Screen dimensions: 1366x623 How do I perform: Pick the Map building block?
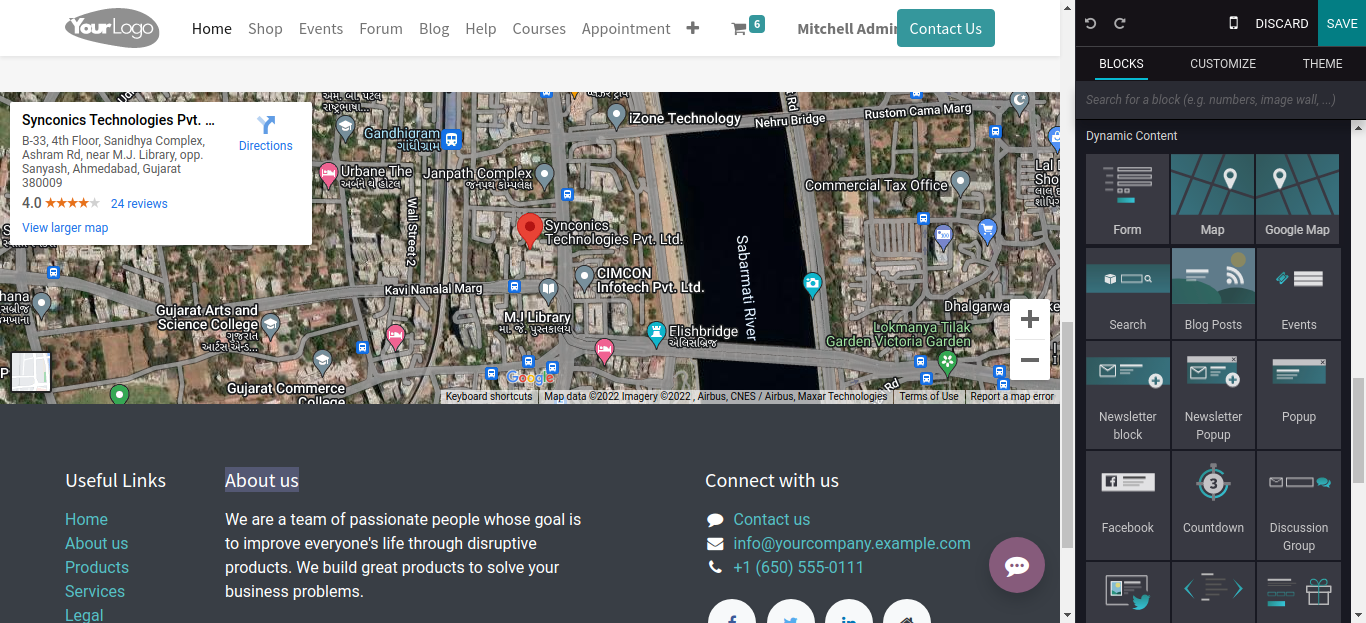coord(1212,199)
